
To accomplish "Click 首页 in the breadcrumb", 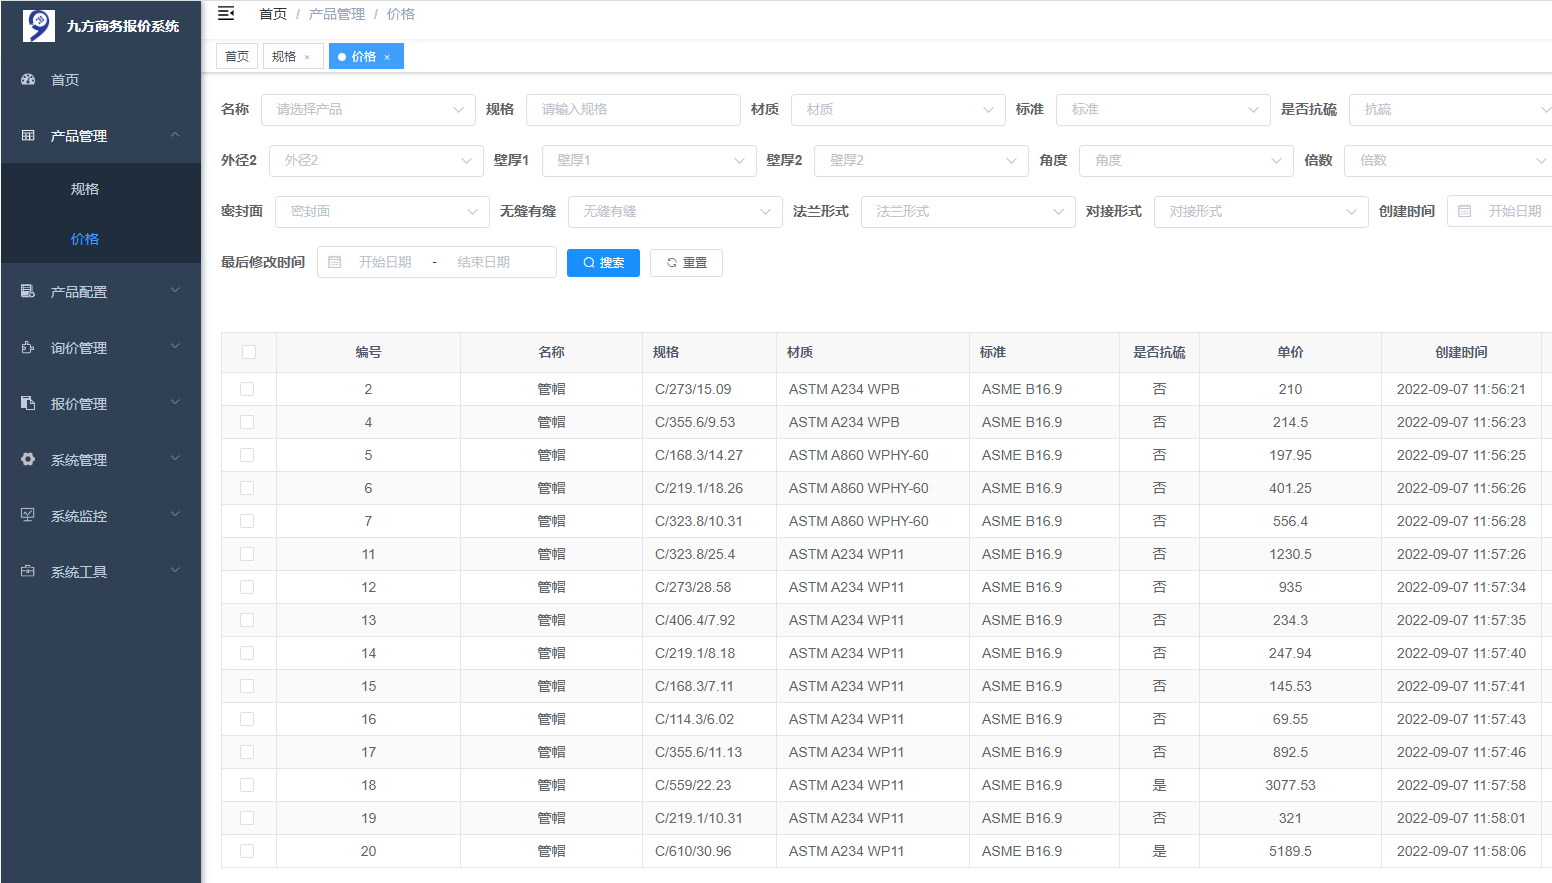I will coord(273,14).
